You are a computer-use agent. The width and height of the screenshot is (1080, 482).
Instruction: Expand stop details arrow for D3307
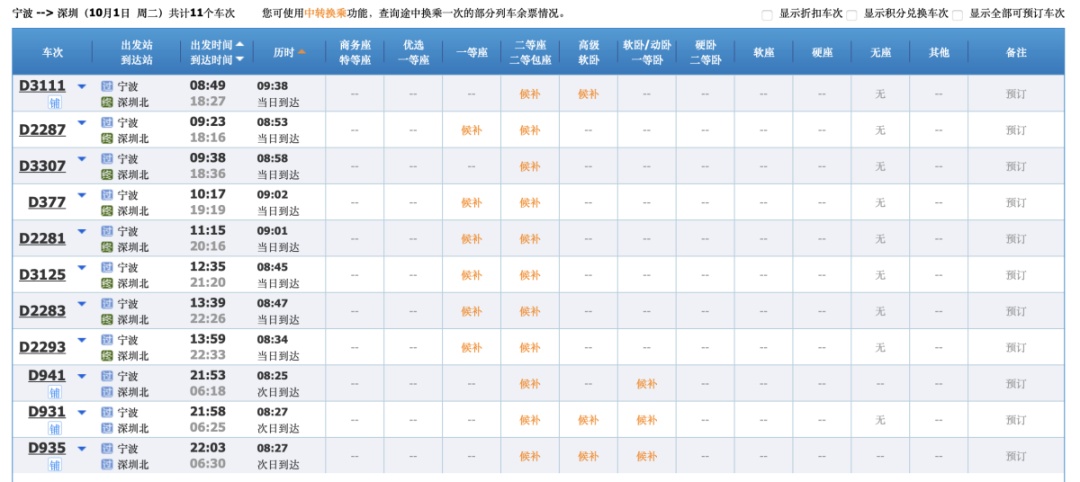click(x=82, y=159)
